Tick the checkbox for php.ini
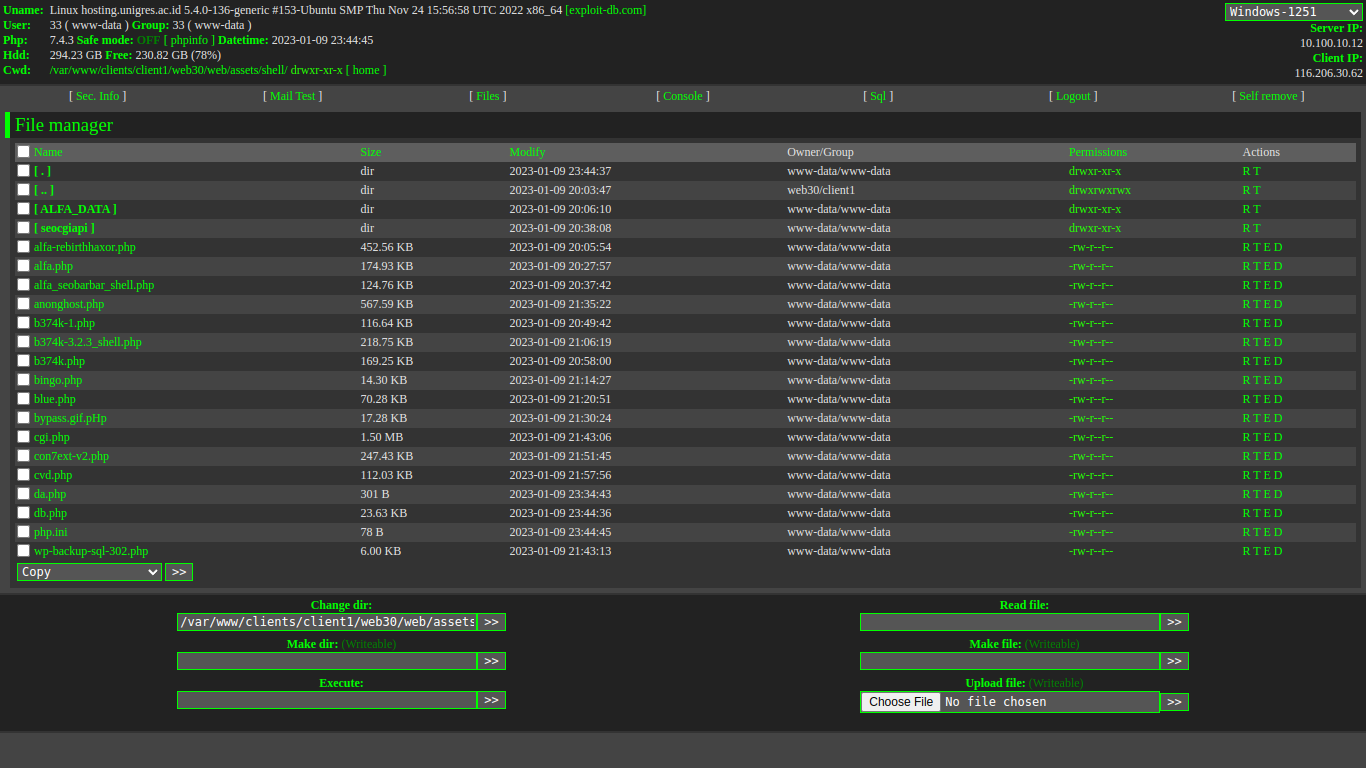Viewport: 1366px width, 768px height. (24, 532)
